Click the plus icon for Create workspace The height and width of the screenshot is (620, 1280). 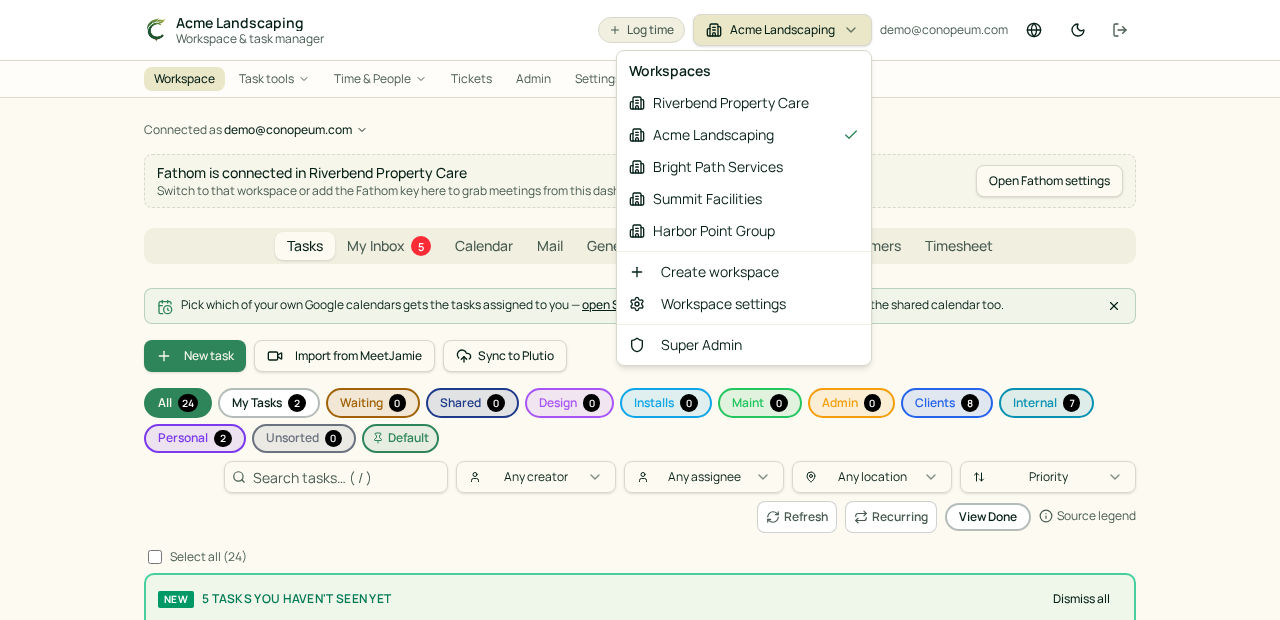pos(637,272)
